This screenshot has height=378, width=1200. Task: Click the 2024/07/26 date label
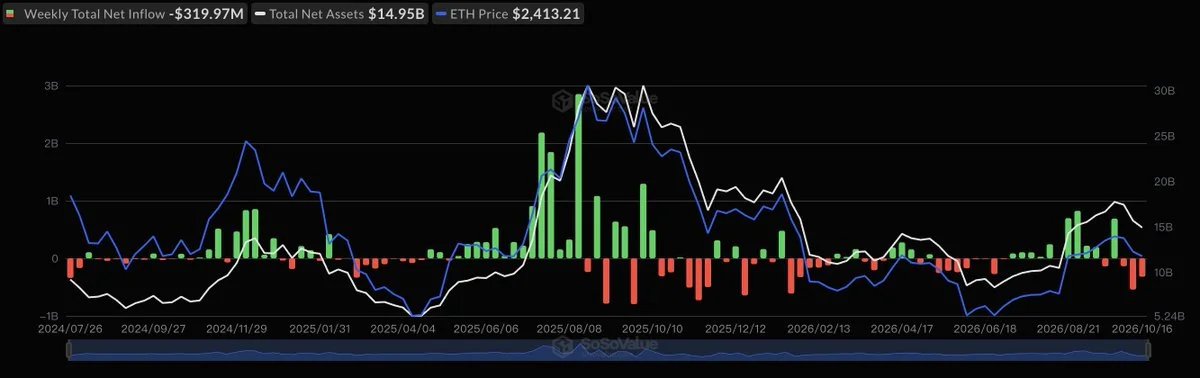click(x=70, y=328)
